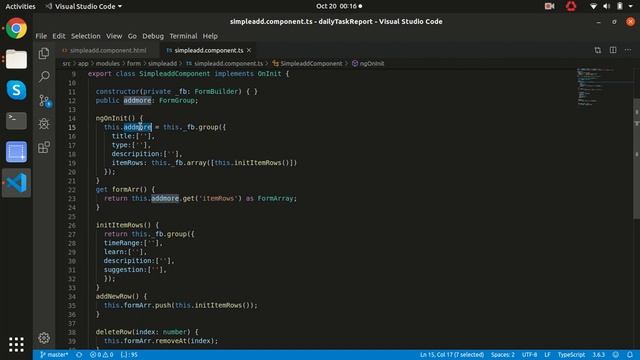The width and height of the screenshot is (640, 360).
Task: Open the Go menu
Action: coord(132,36)
